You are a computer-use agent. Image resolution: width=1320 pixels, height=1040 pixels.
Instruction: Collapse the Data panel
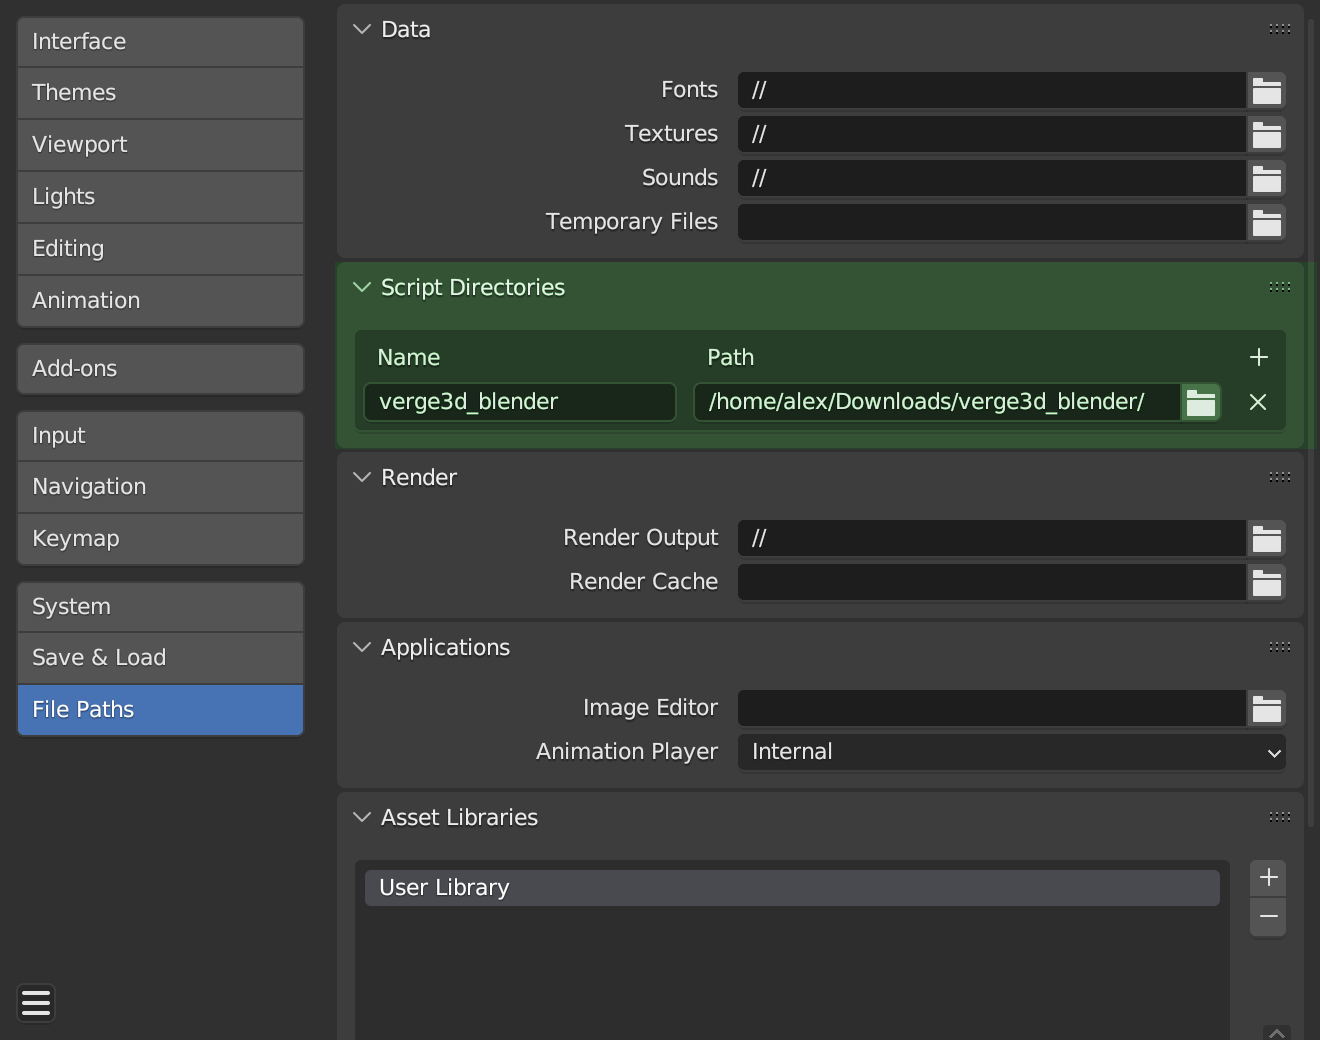tap(362, 29)
